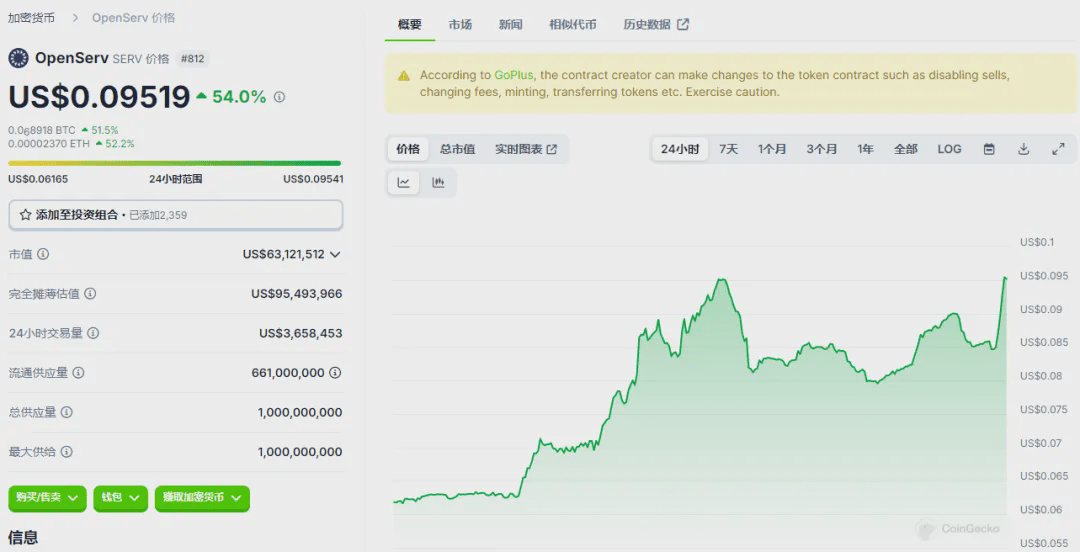Click external link icon beside 历史数据
The image size is (1080, 552).
point(683,24)
